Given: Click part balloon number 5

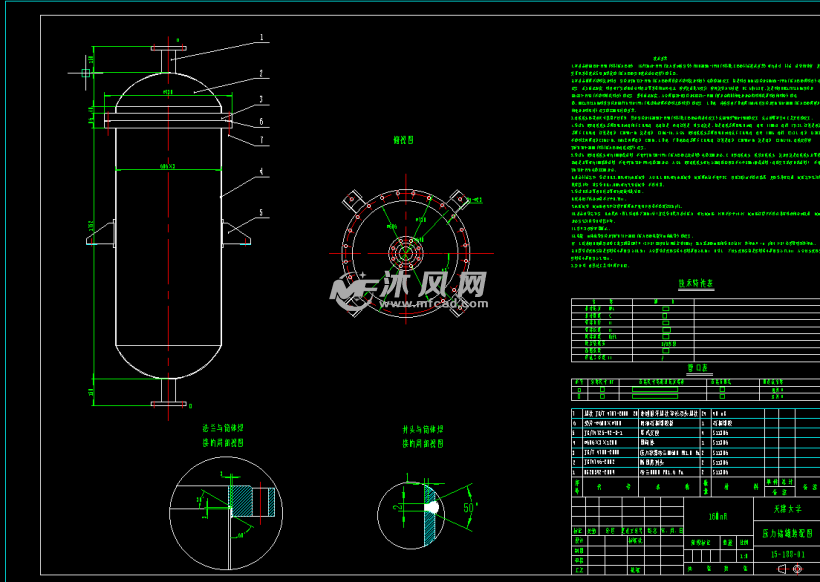Looking at the screenshot, I should (x=261, y=212).
